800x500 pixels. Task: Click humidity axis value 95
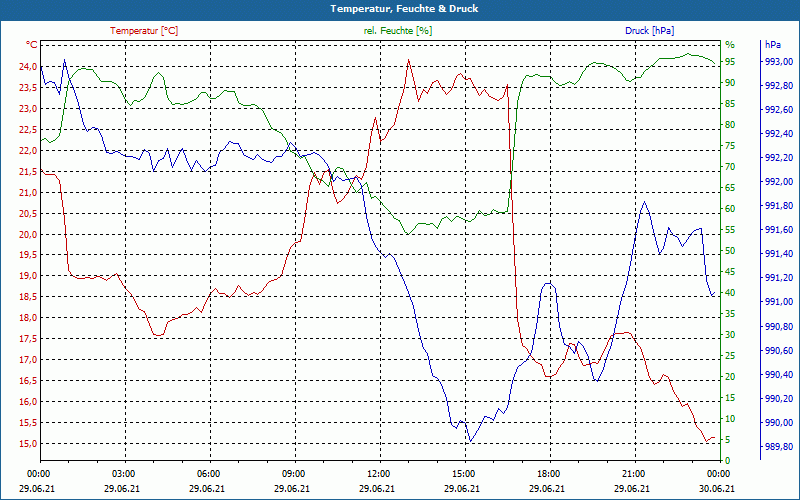(x=730, y=62)
